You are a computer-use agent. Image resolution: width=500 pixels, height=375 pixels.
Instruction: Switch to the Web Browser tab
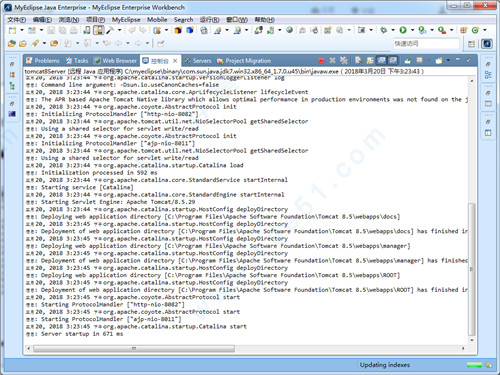[x=116, y=61]
